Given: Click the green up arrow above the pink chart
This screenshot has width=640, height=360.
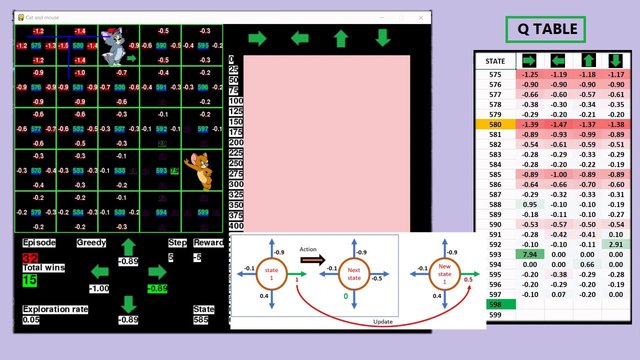Looking at the screenshot, I should [x=341, y=39].
